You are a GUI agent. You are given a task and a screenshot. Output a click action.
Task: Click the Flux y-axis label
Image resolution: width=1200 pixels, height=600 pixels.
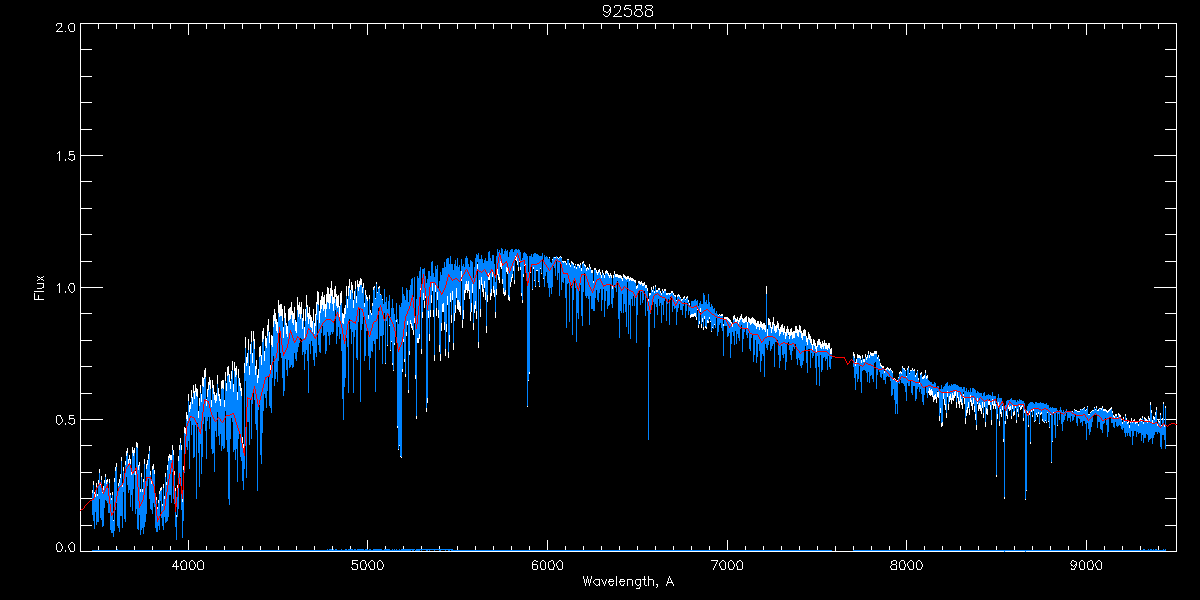(x=40, y=287)
